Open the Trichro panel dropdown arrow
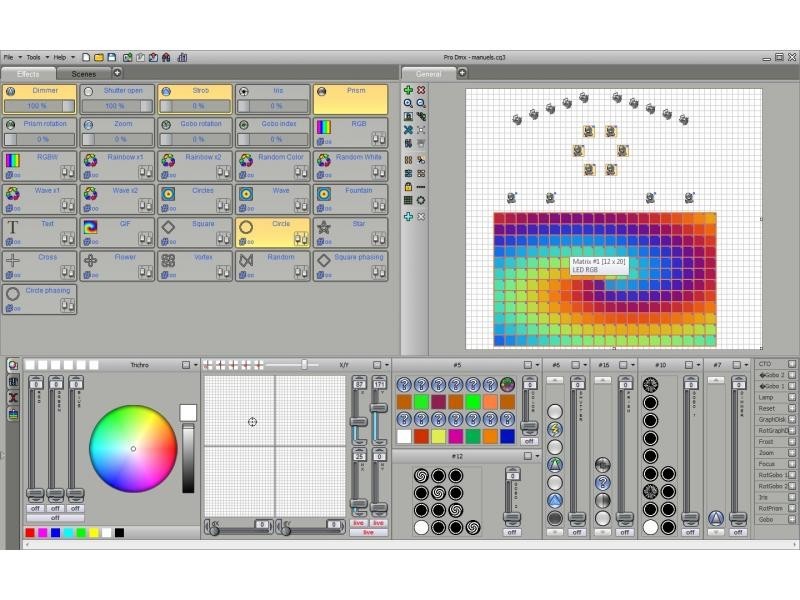Screen dimensions: 800x600 coord(196,365)
